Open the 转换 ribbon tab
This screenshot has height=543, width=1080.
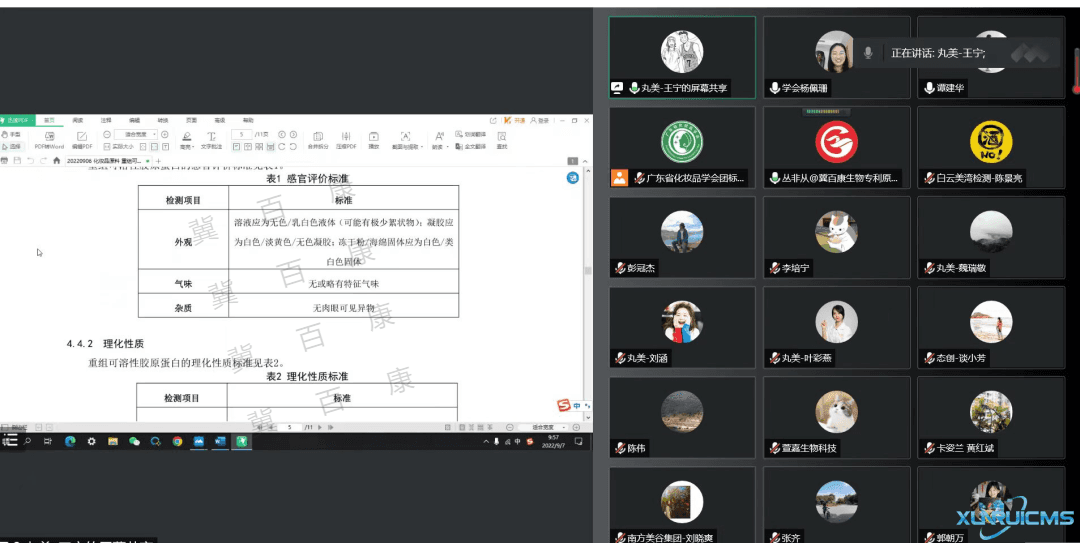pyautogui.click(x=163, y=120)
